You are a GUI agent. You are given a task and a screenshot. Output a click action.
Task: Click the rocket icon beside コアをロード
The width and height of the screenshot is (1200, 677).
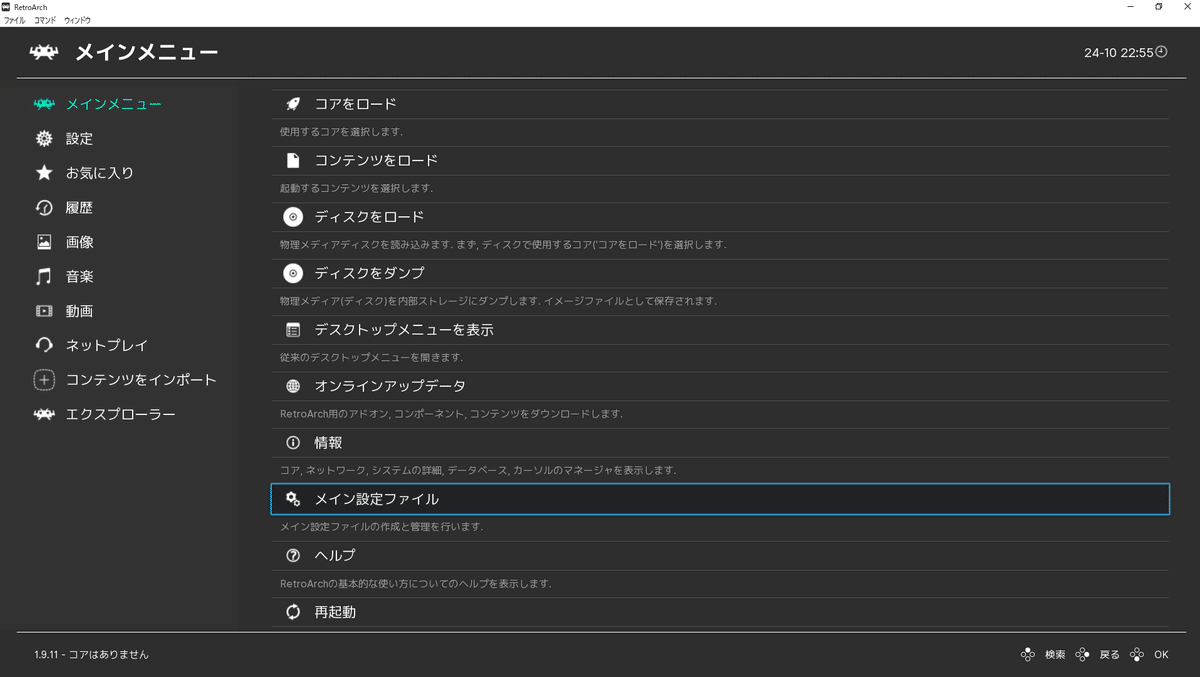pyautogui.click(x=293, y=104)
